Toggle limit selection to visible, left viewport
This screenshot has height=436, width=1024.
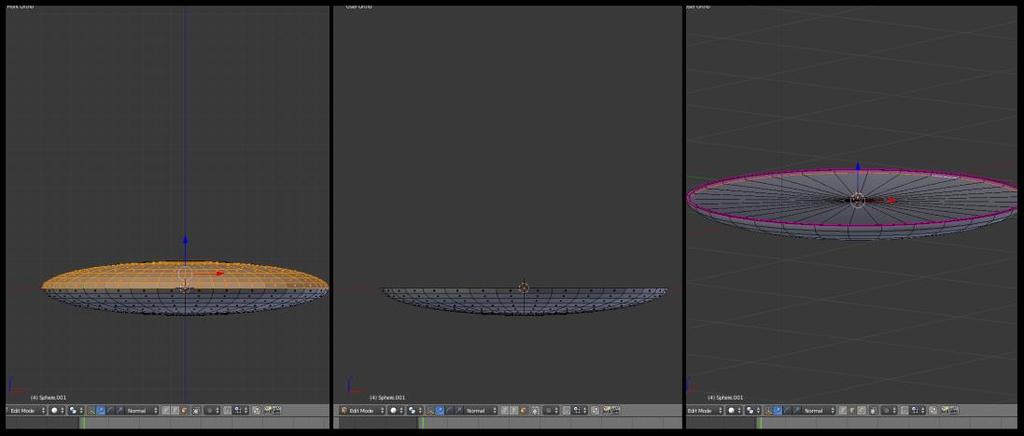click(196, 411)
